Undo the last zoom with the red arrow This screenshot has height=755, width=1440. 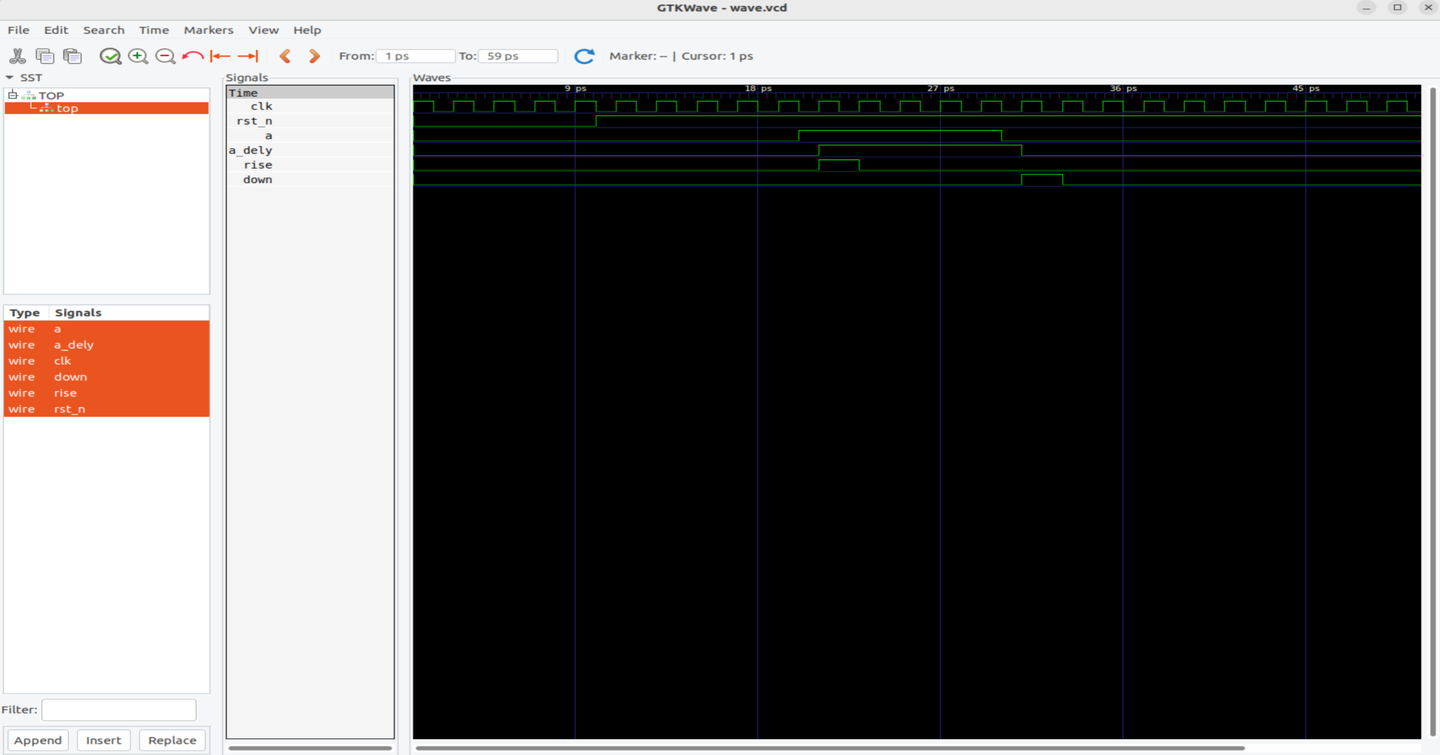click(x=193, y=56)
